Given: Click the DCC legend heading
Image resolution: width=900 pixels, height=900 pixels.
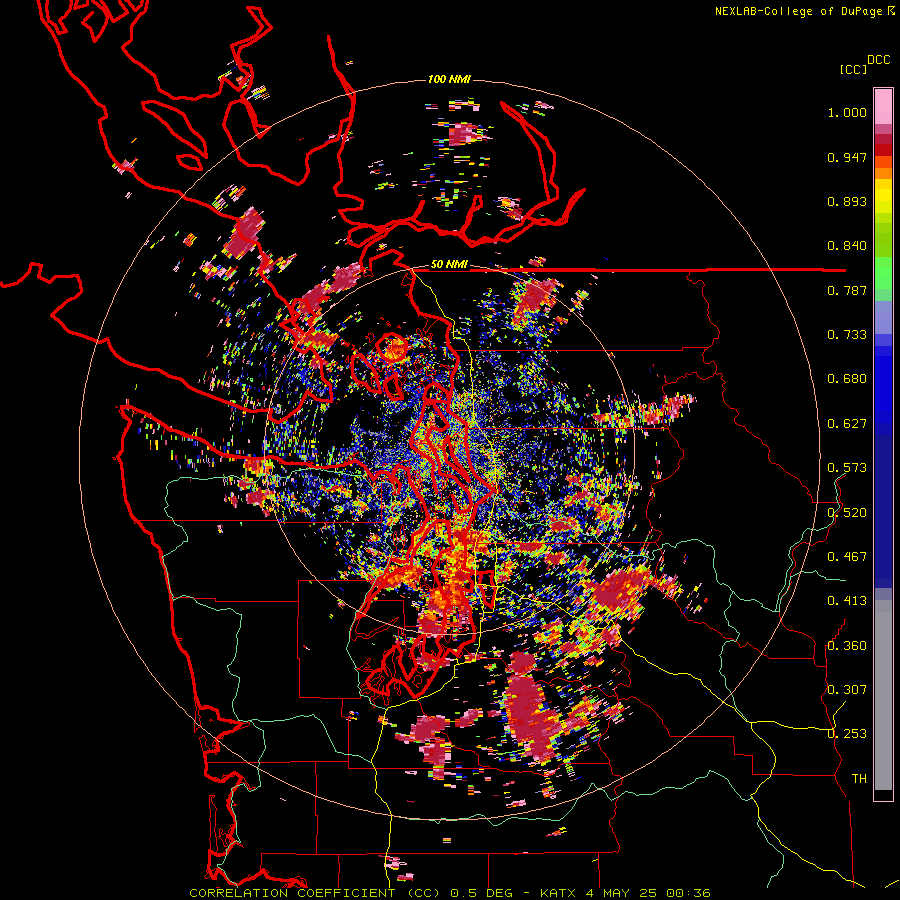Looking at the screenshot, I should 879,60.
